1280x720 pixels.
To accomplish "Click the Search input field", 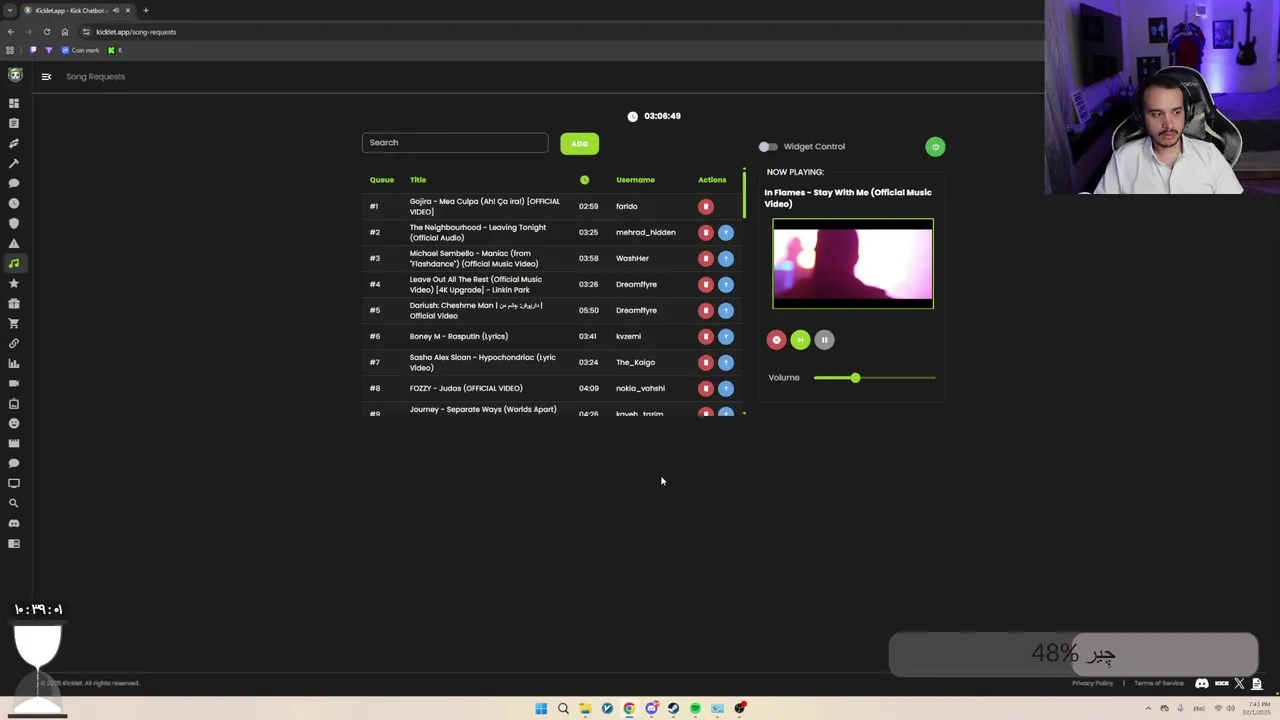I will click(455, 143).
